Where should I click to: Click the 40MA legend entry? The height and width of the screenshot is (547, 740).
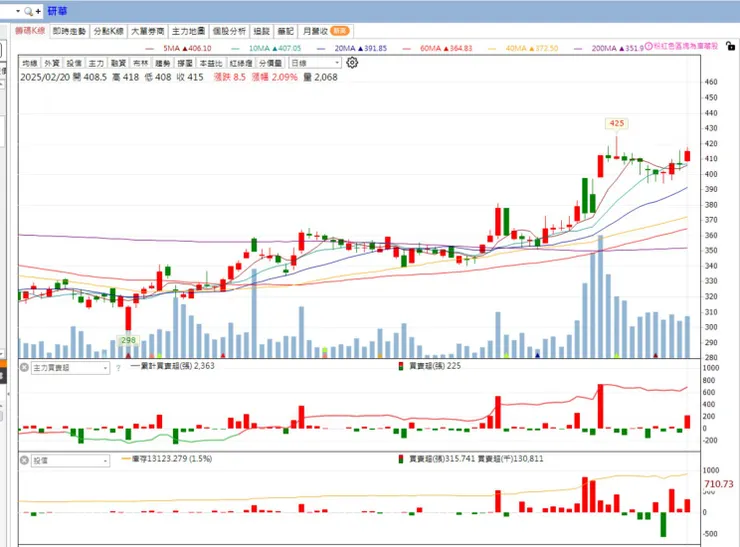point(523,48)
